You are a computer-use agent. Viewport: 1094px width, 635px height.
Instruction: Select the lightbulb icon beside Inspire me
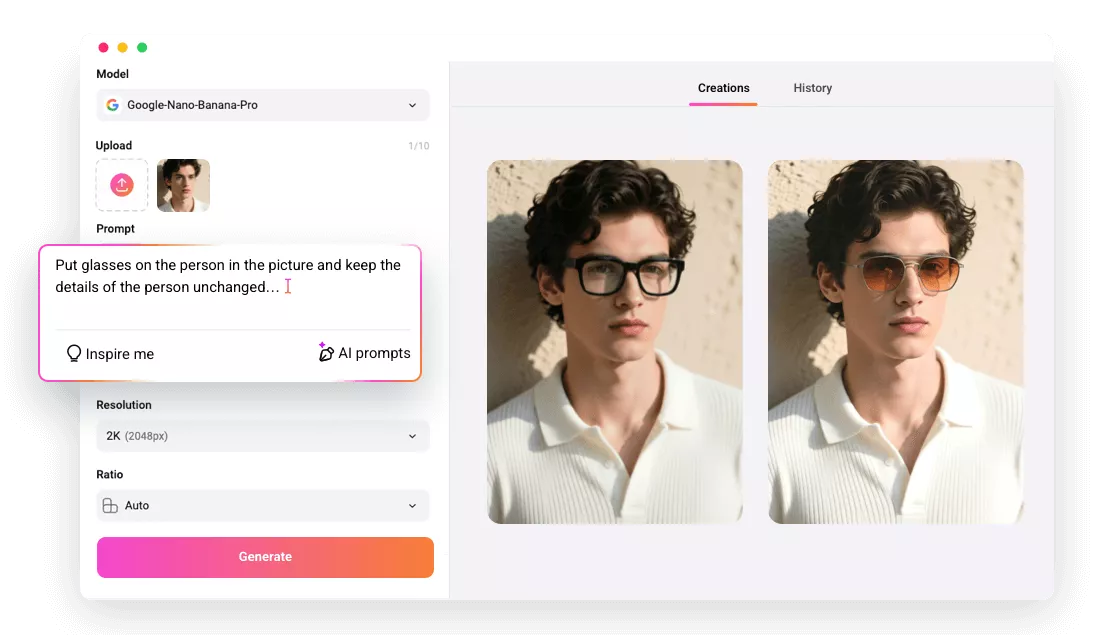point(73,353)
